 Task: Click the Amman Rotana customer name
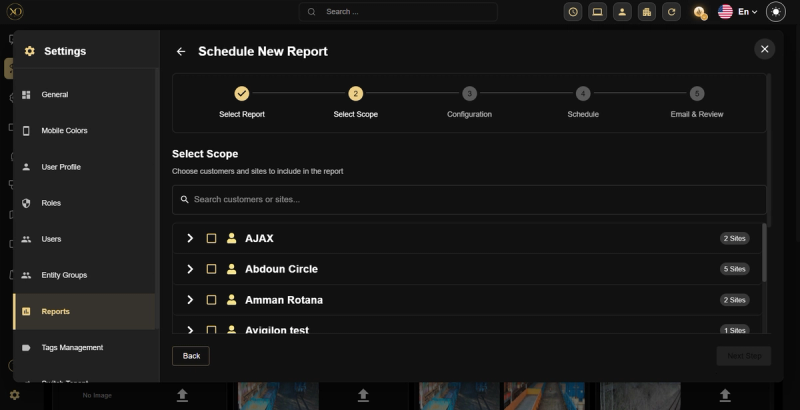tap(284, 300)
